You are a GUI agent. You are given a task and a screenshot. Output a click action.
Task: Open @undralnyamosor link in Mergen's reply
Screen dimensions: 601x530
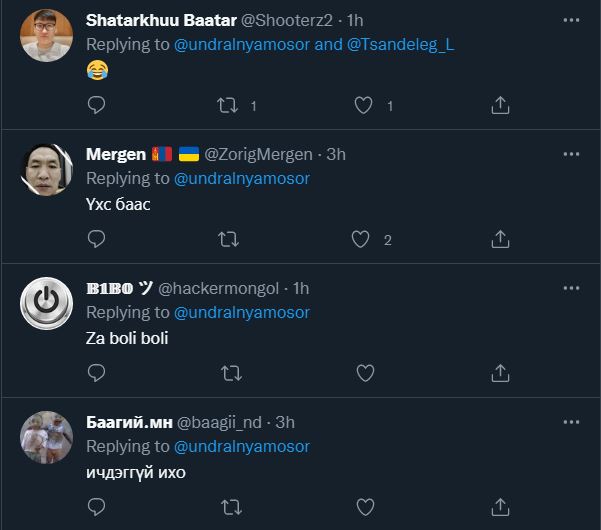(x=242, y=178)
